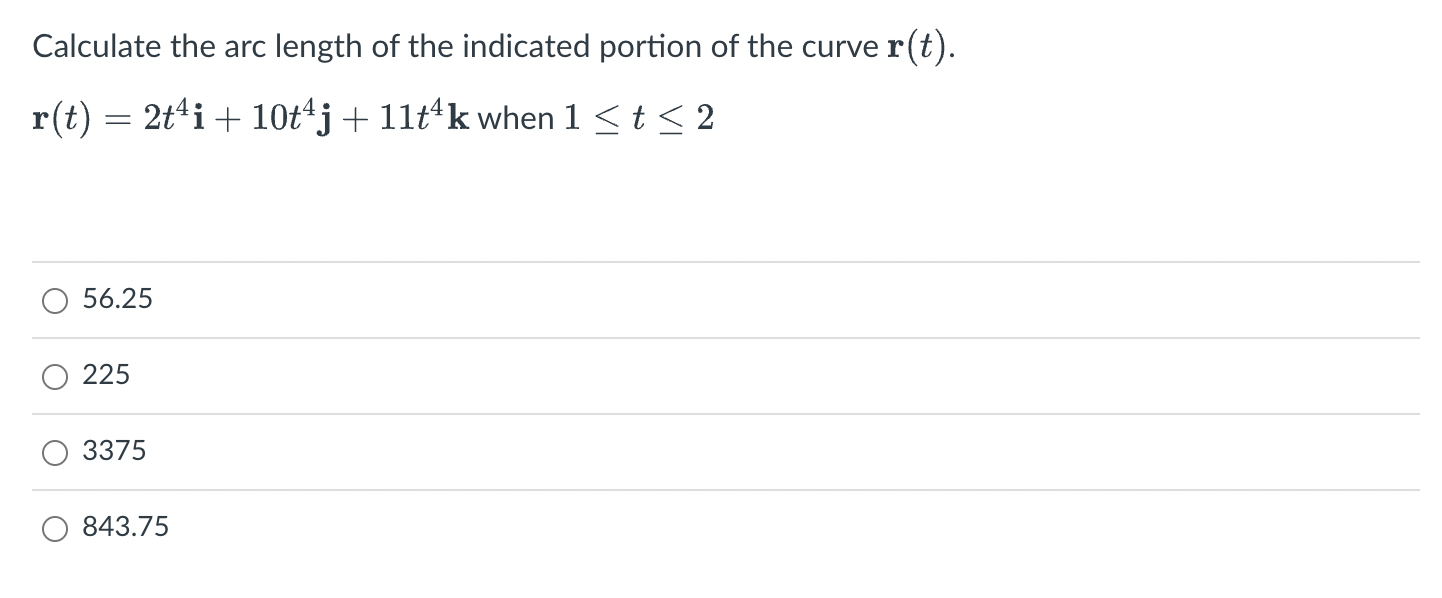Viewport: 1442px width, 598px height.
Task: Select the radio button for 225
Action: click(55, 376)
